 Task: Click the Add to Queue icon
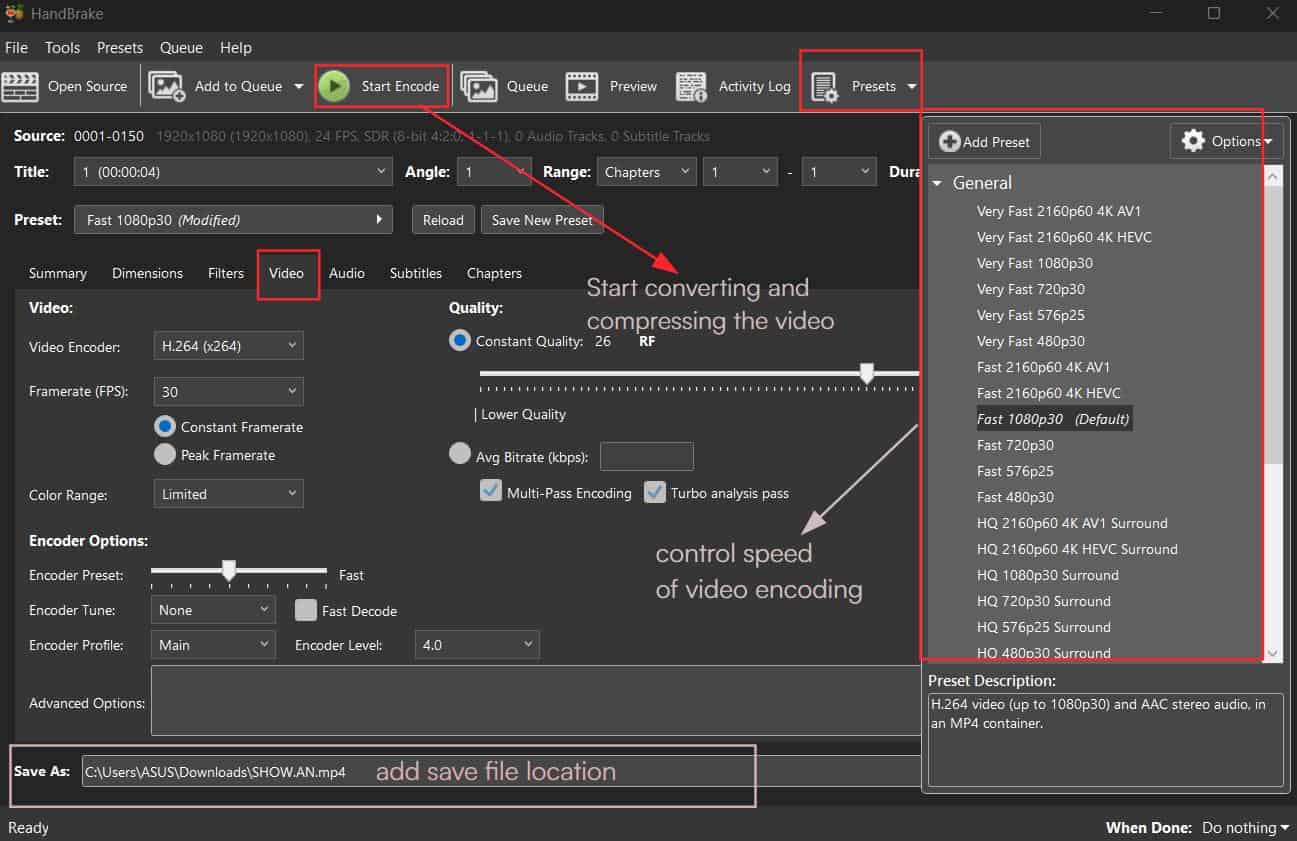pyautogui.click(x=167, y=86)
